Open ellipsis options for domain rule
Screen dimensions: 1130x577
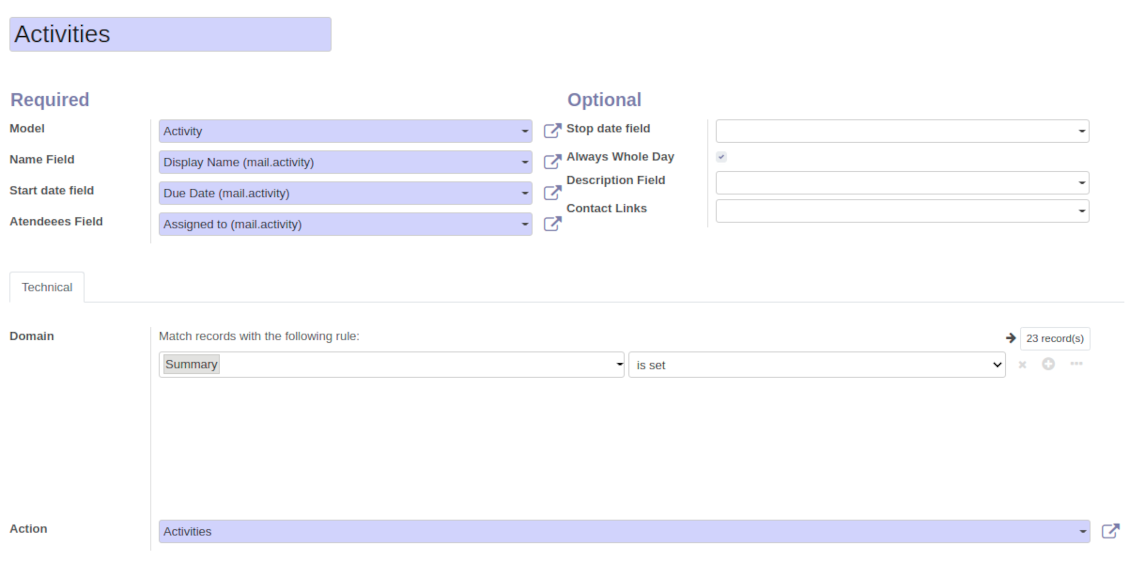(1076, 364)
